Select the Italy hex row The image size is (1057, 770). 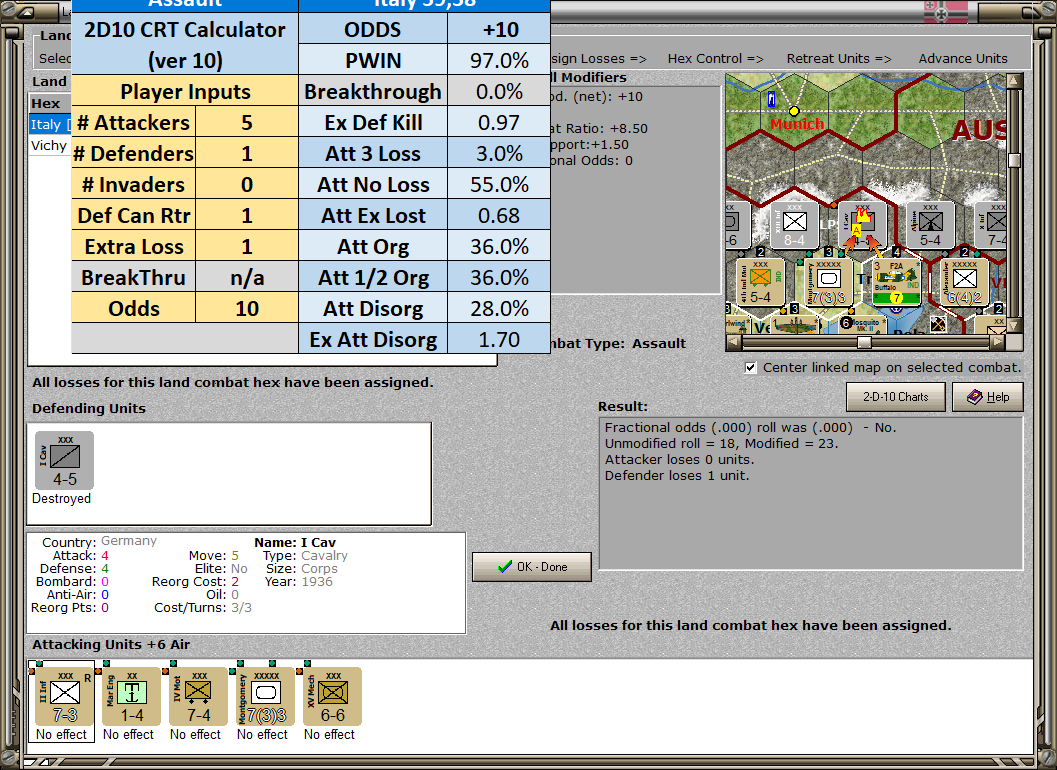coord(50,125)
